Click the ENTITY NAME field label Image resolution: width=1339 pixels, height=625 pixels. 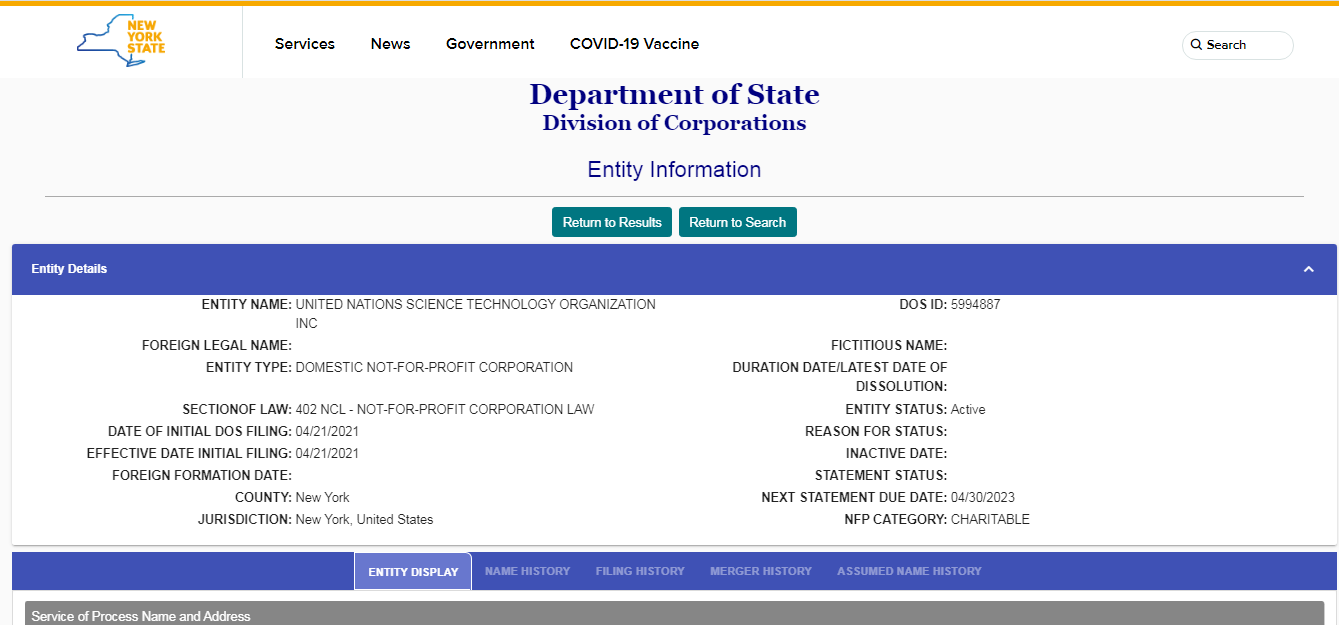pos(247,304)
